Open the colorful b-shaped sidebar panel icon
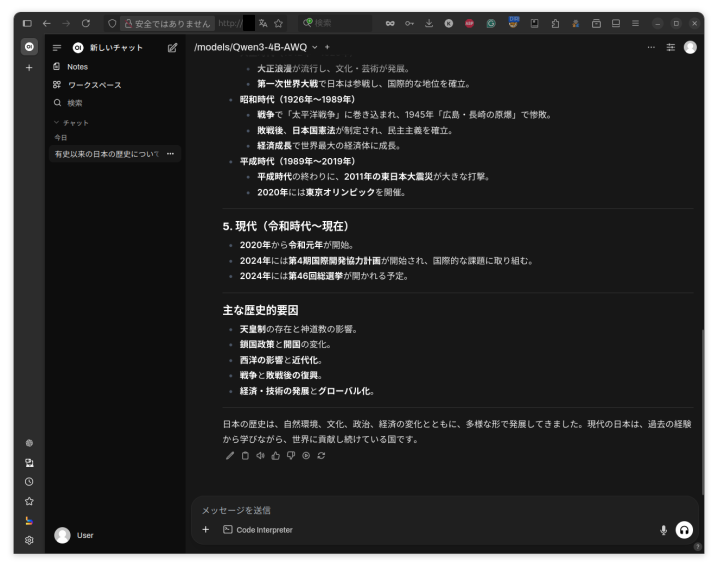 point(29,520)
